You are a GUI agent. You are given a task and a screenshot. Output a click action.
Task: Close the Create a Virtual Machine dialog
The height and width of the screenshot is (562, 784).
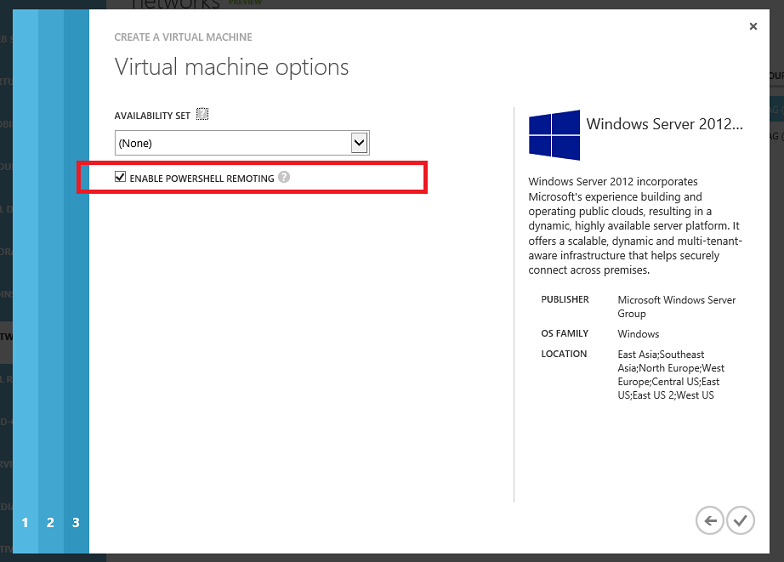[753, 26]
